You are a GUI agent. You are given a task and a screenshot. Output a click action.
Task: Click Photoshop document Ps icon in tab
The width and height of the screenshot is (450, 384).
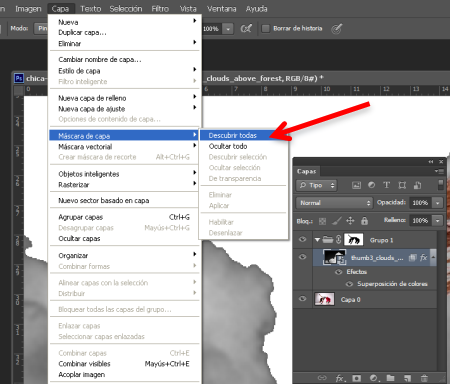coord(19,78)
